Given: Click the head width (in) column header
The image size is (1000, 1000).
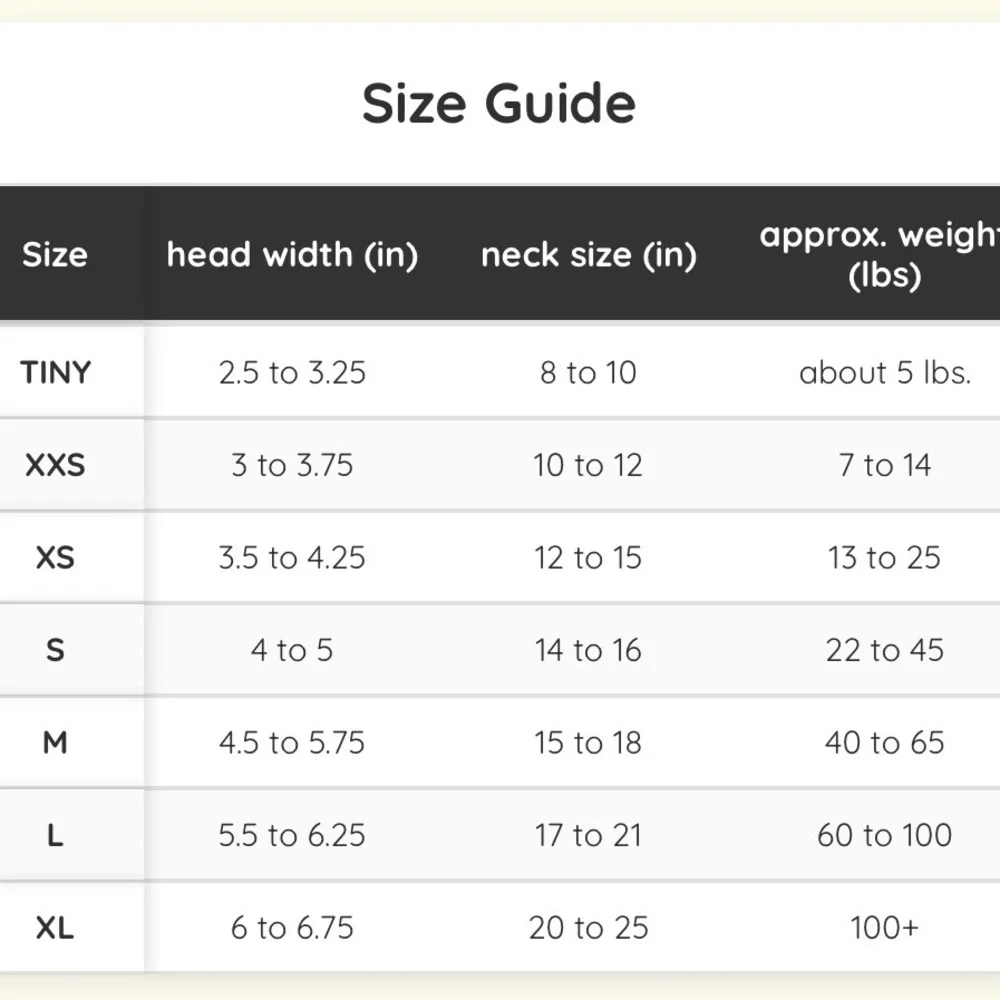Looking at the screenshot, I should point(292,254).
